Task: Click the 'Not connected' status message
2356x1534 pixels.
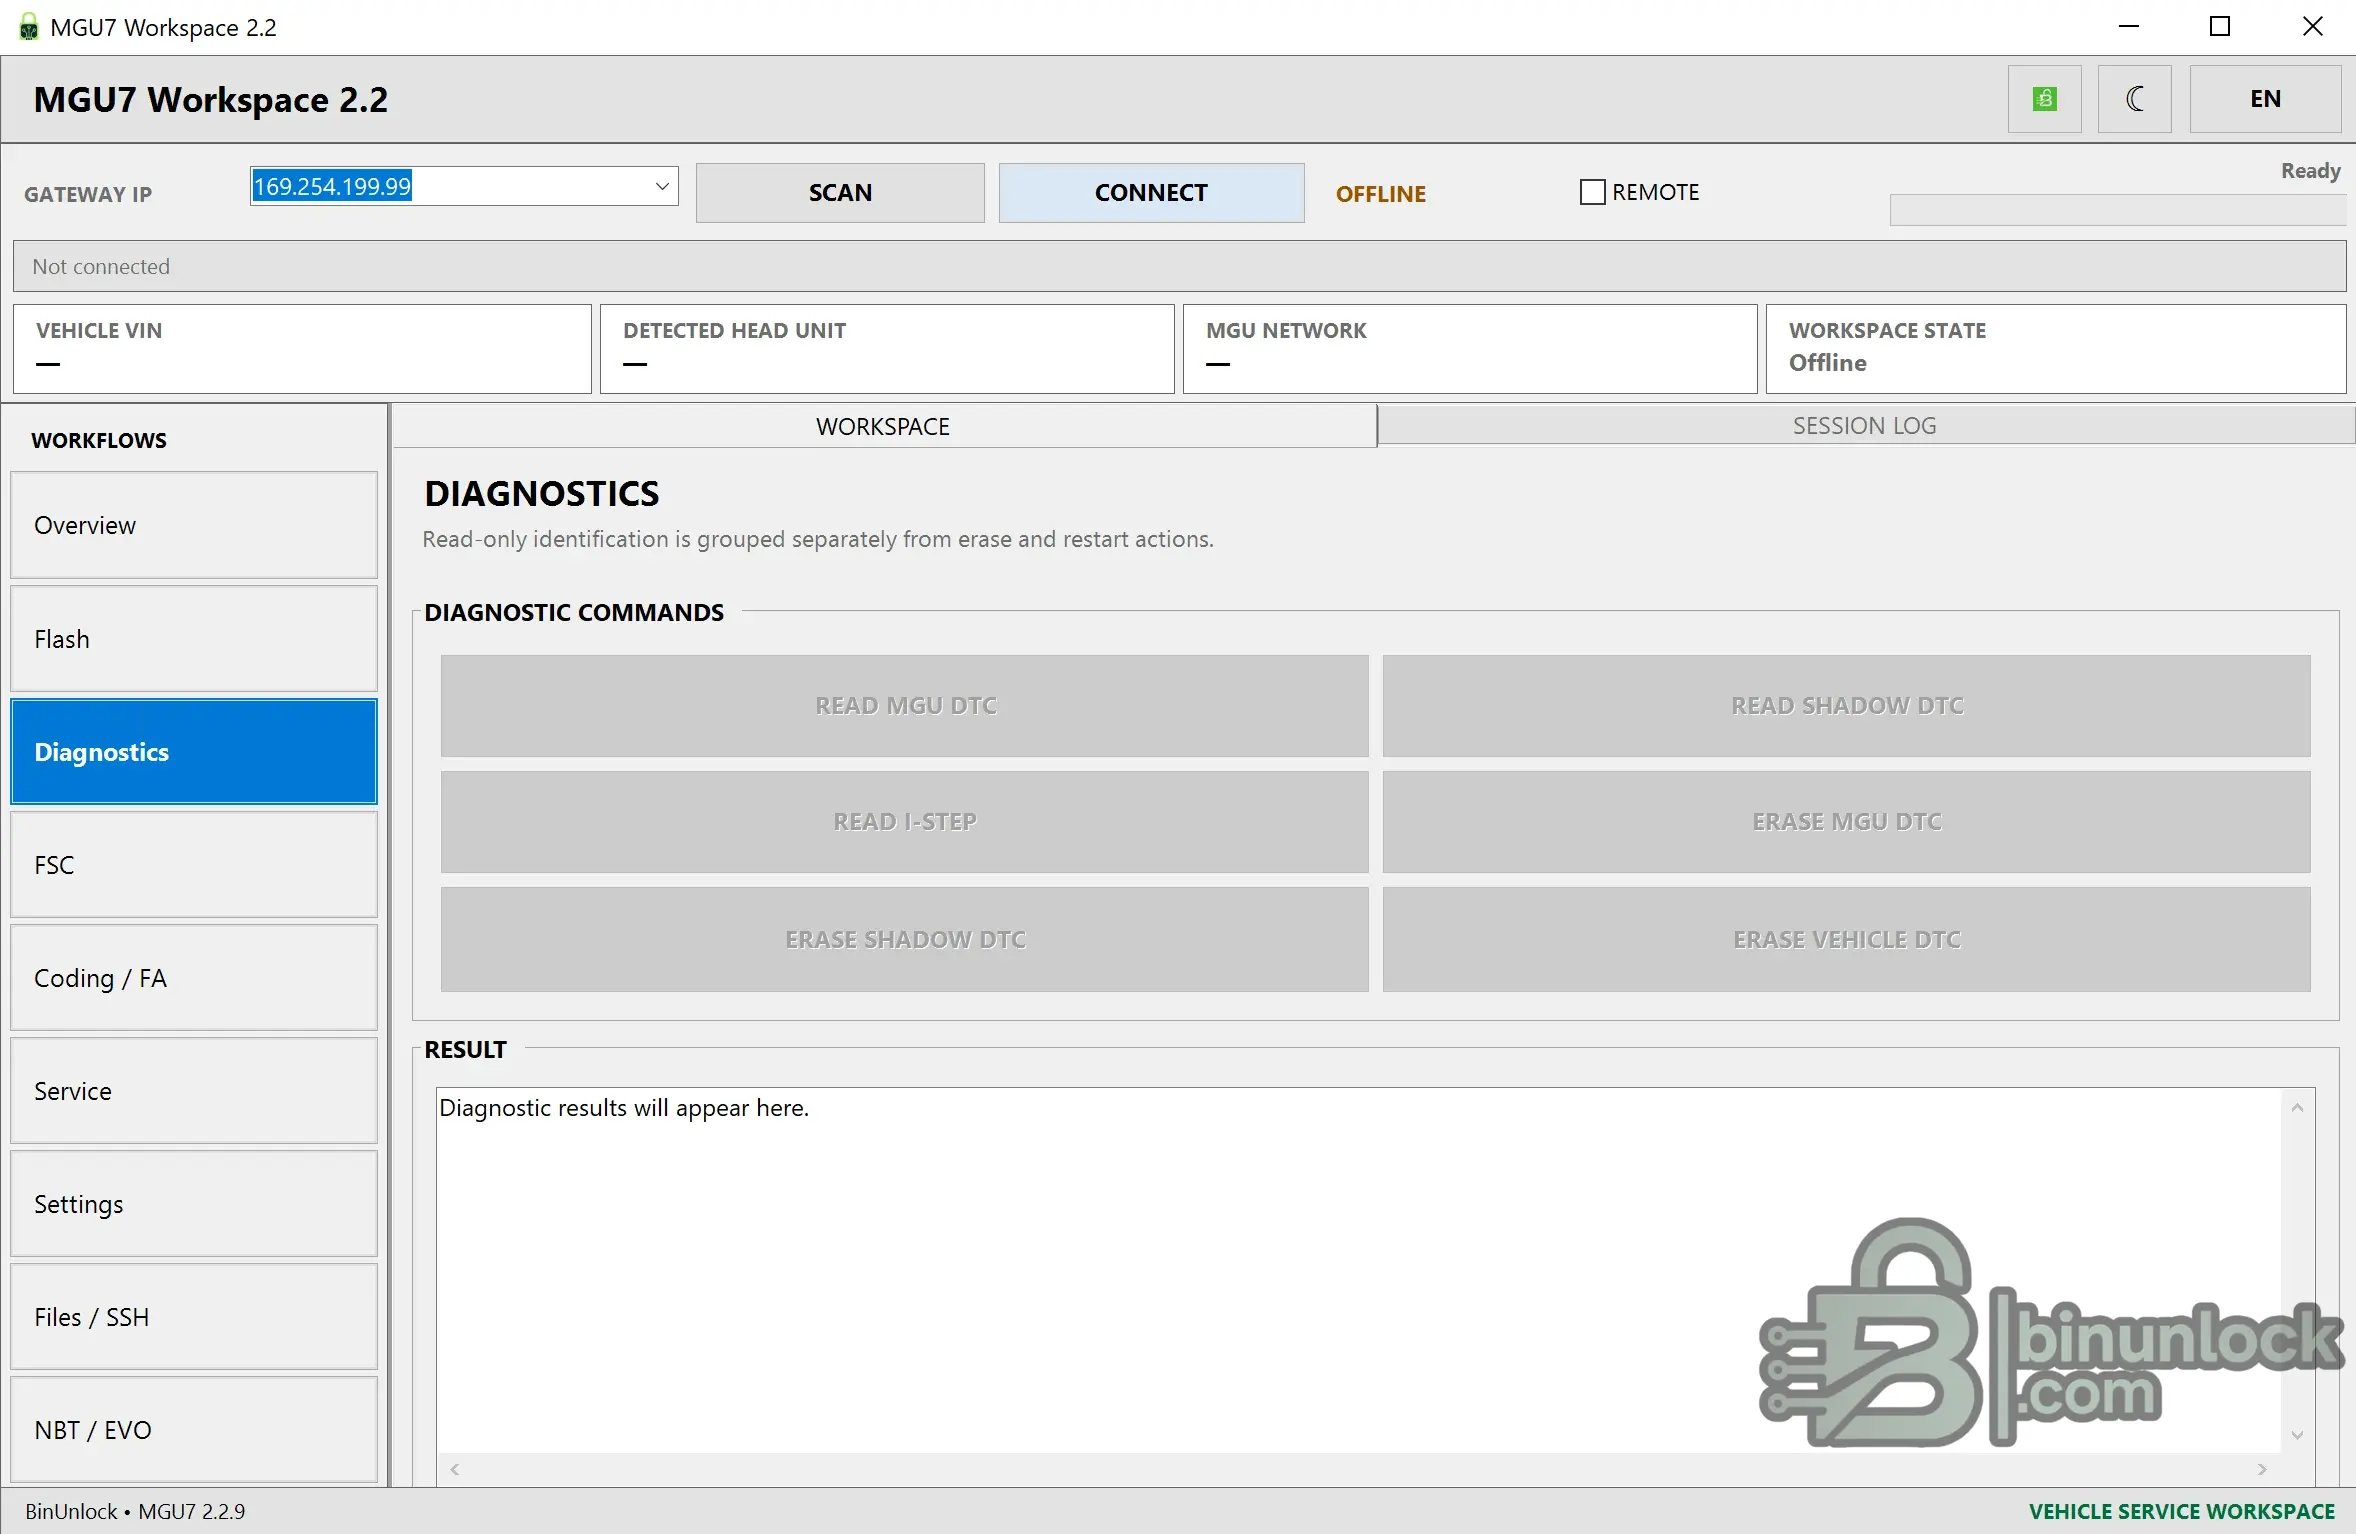Action: [101, 266]
